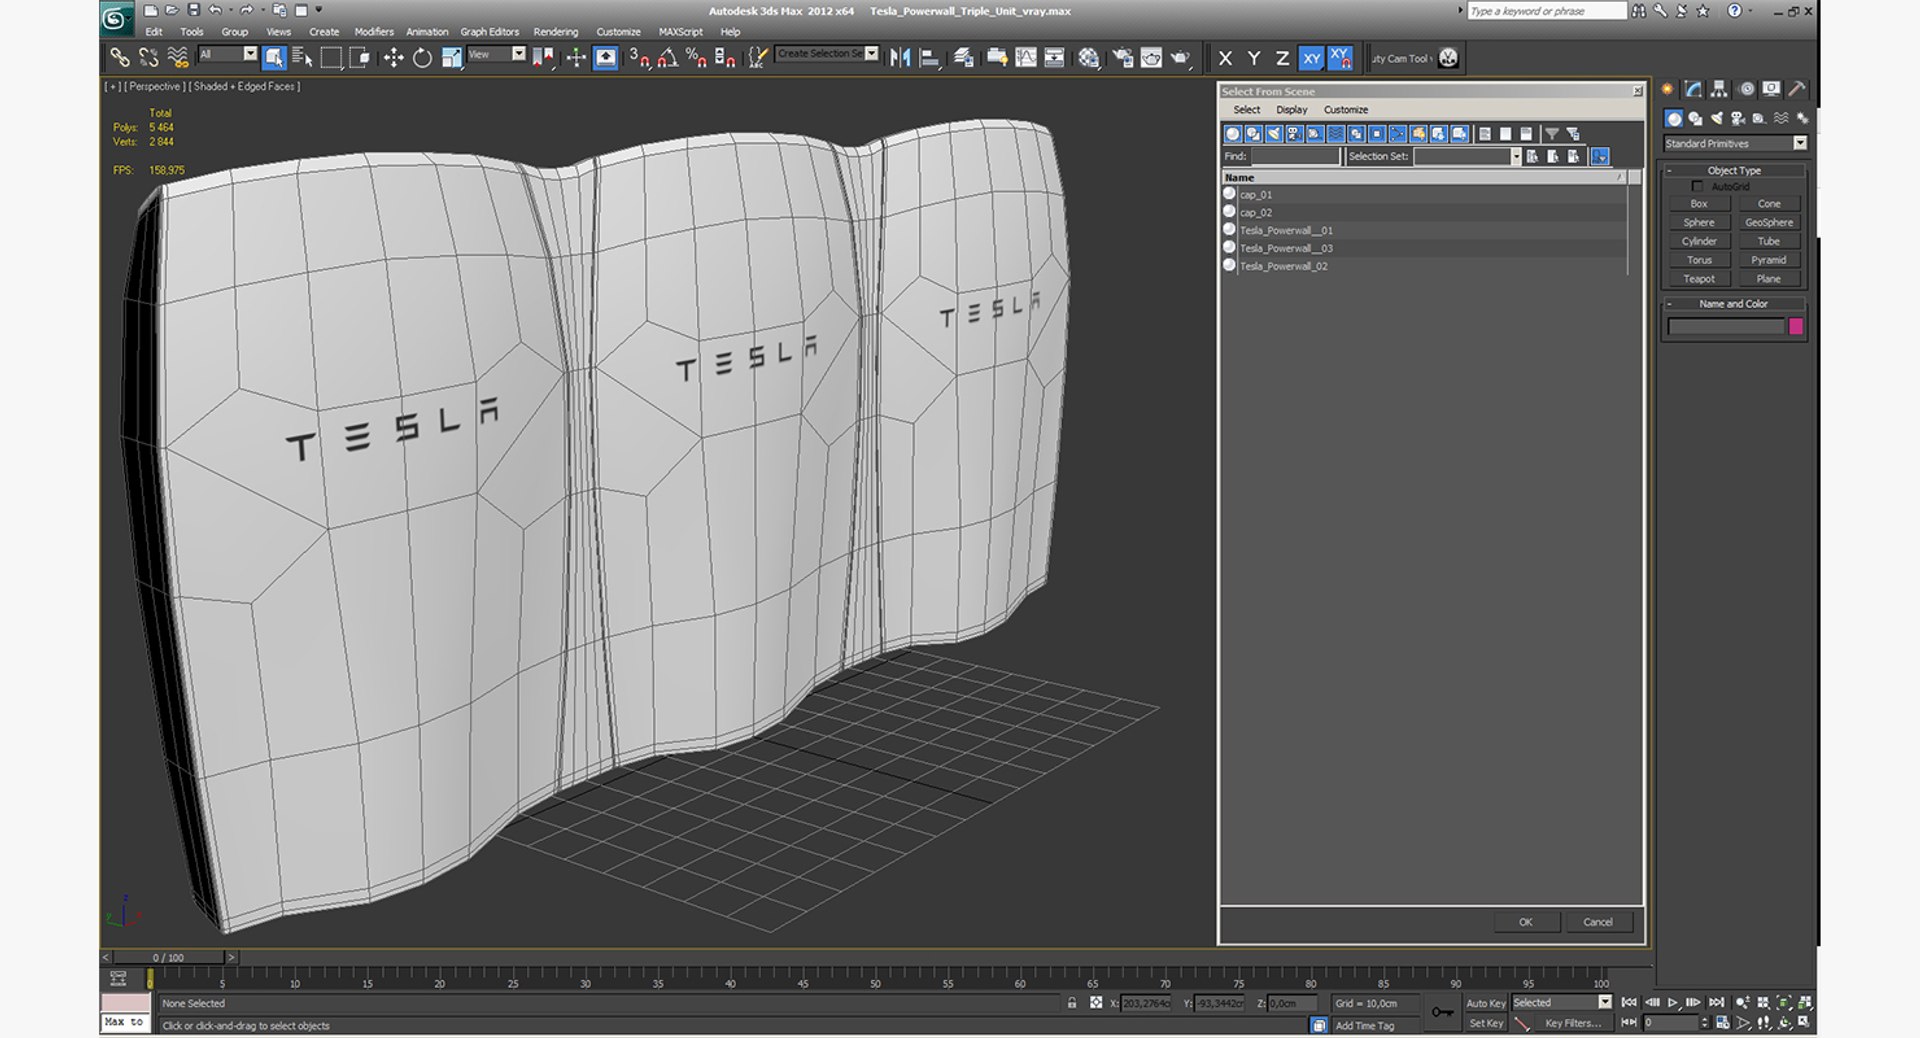Select the Move tool in main toolbar
The image size is (1920, 1038).
[x=393, y=58]
